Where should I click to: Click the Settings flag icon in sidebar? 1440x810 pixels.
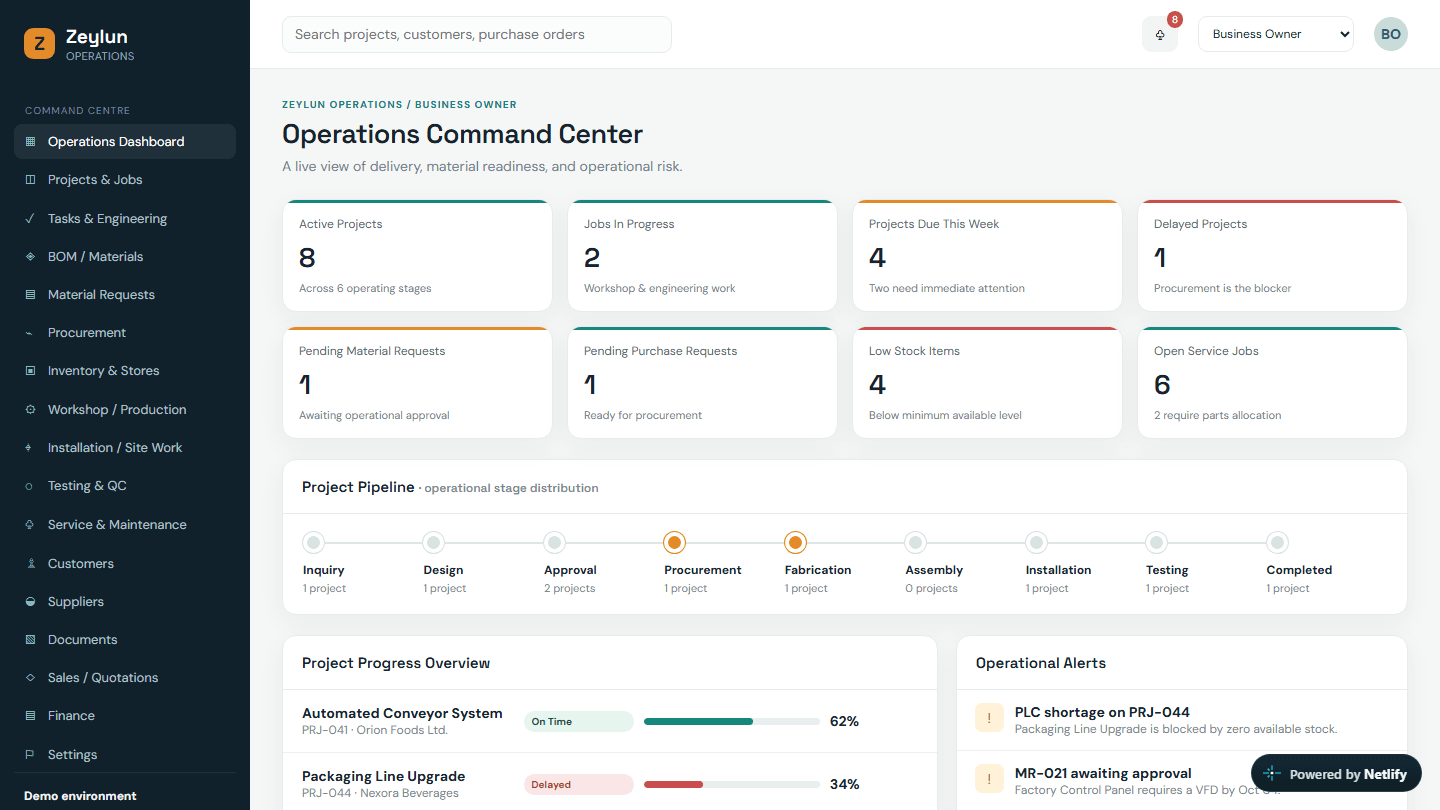(x=29, y=755)
